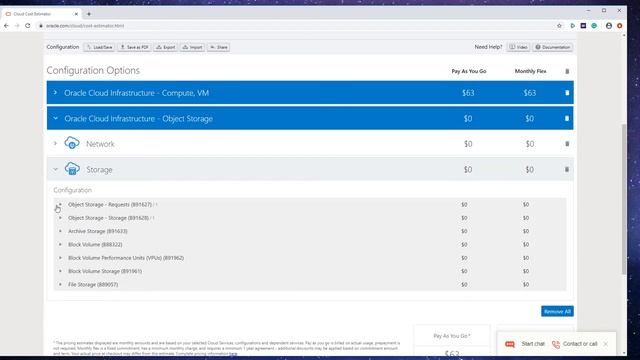Bookmark this page star icon
640x360 pixels.
click(x=559, y=26)
